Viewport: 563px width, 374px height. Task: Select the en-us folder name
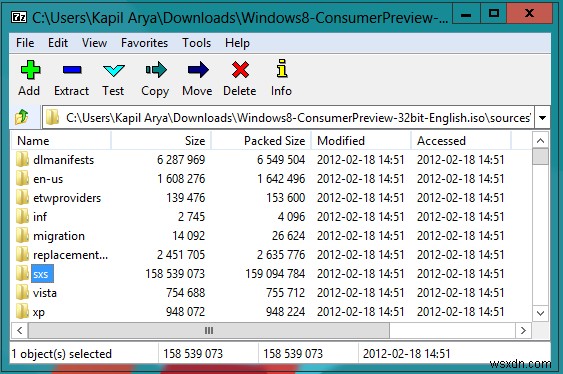click(48, 179)
